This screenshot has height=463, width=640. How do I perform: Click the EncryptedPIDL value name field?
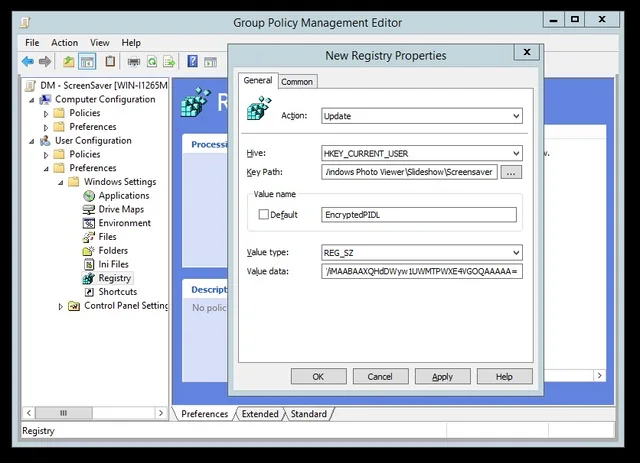click(x=419, y=215)
